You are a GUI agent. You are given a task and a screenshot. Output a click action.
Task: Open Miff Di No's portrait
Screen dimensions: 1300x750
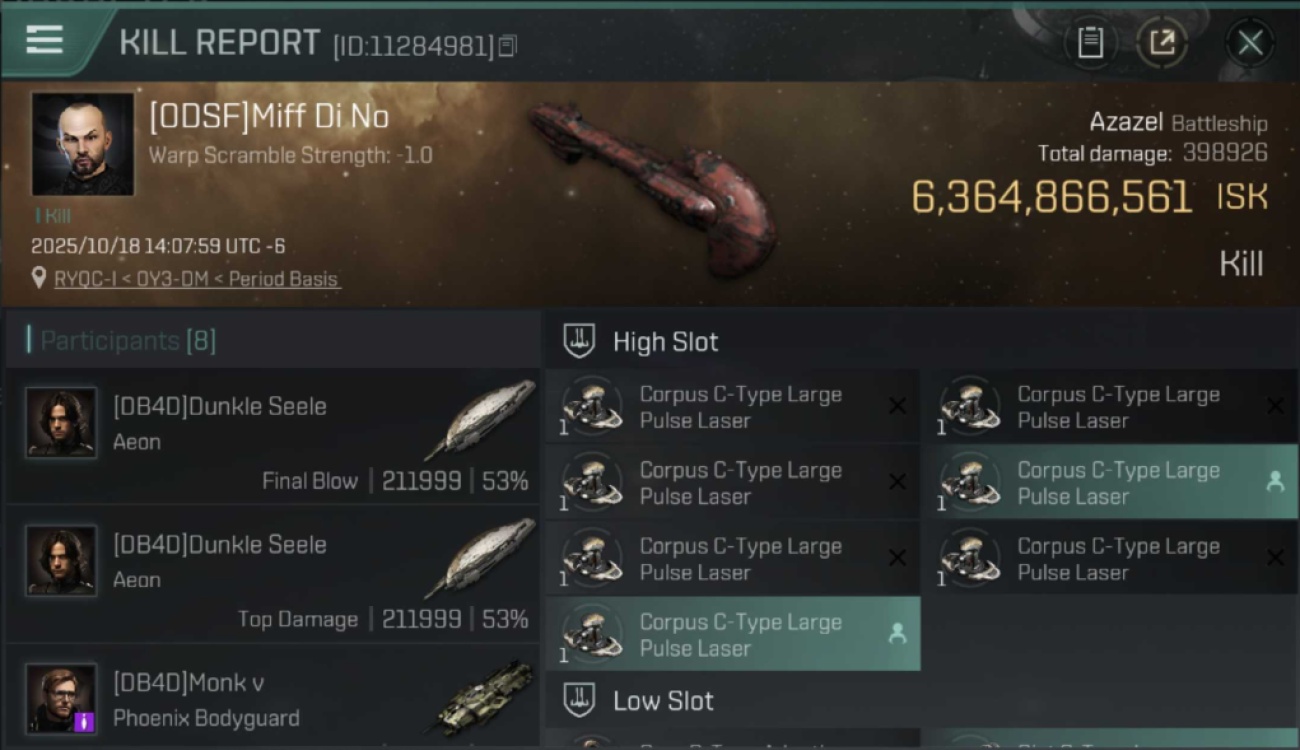point(82,144)
